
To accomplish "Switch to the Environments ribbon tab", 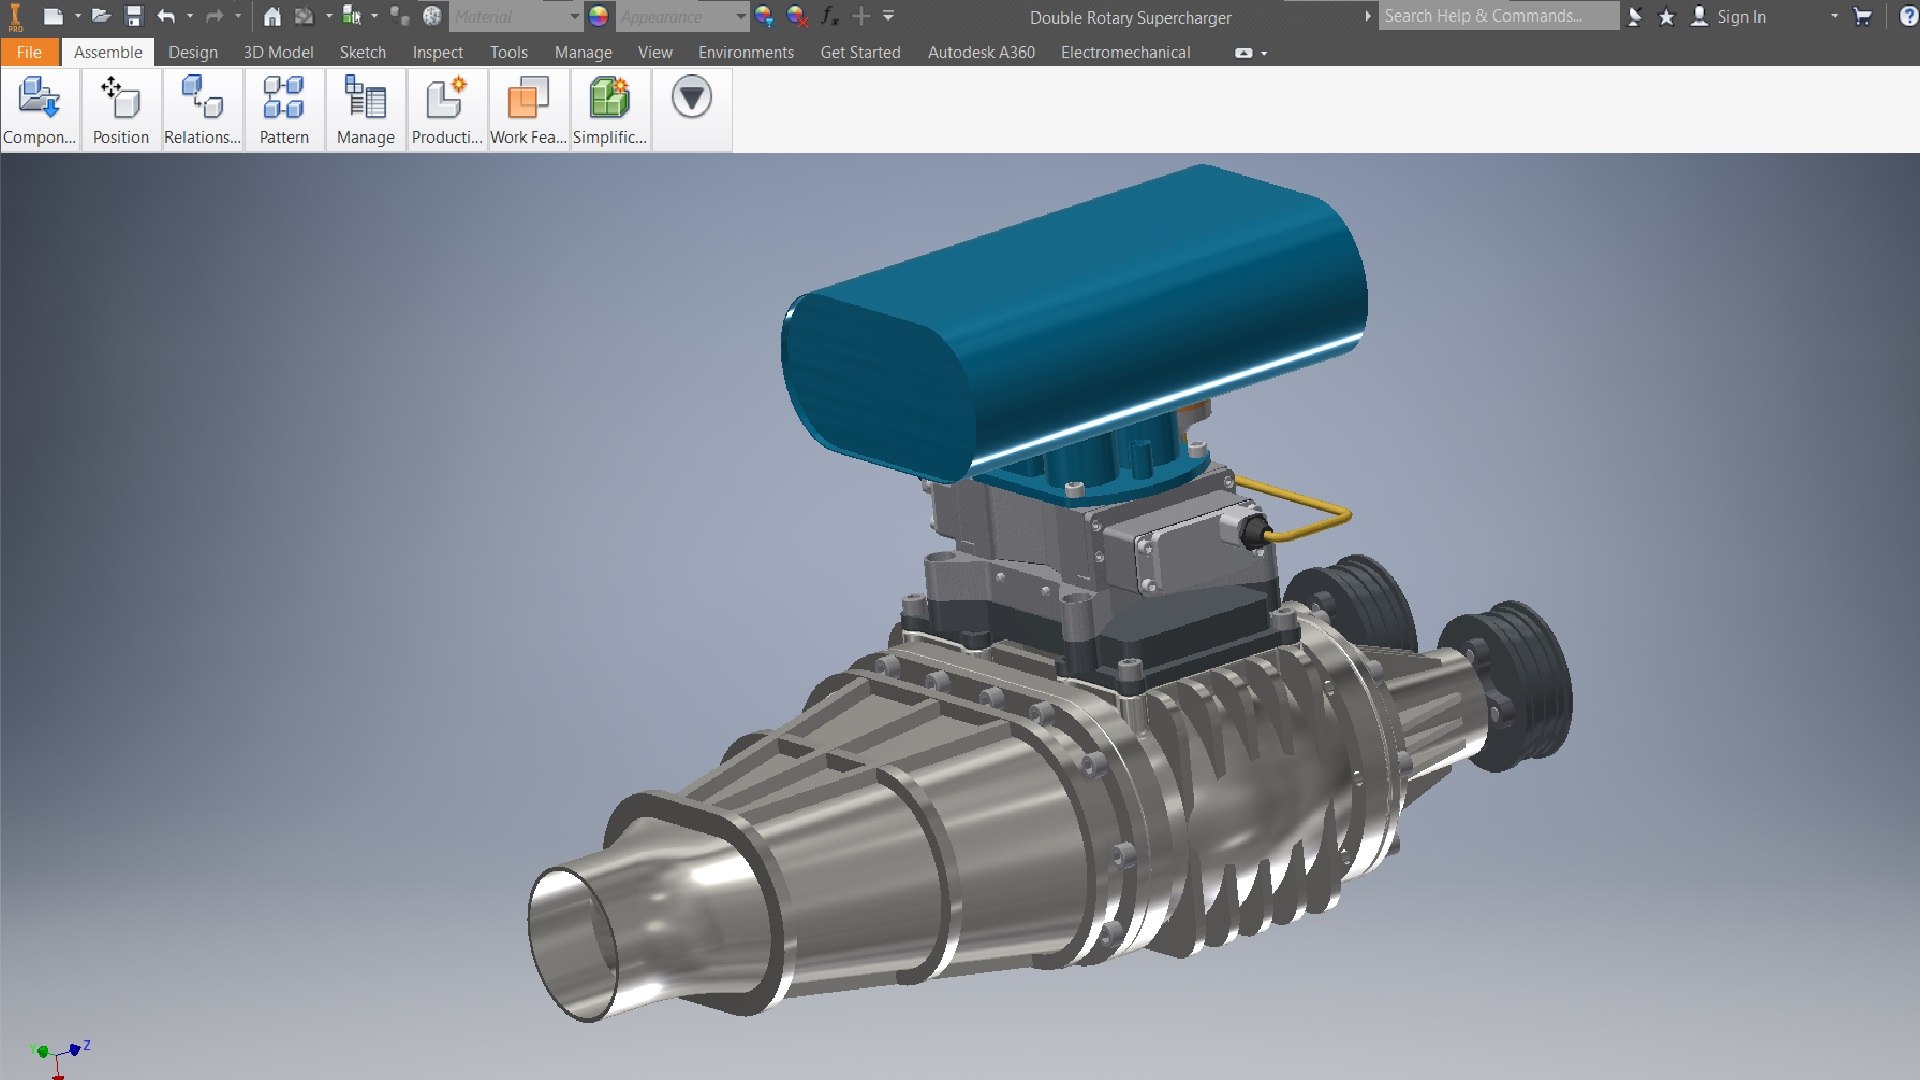I will (x=746, y=52).
